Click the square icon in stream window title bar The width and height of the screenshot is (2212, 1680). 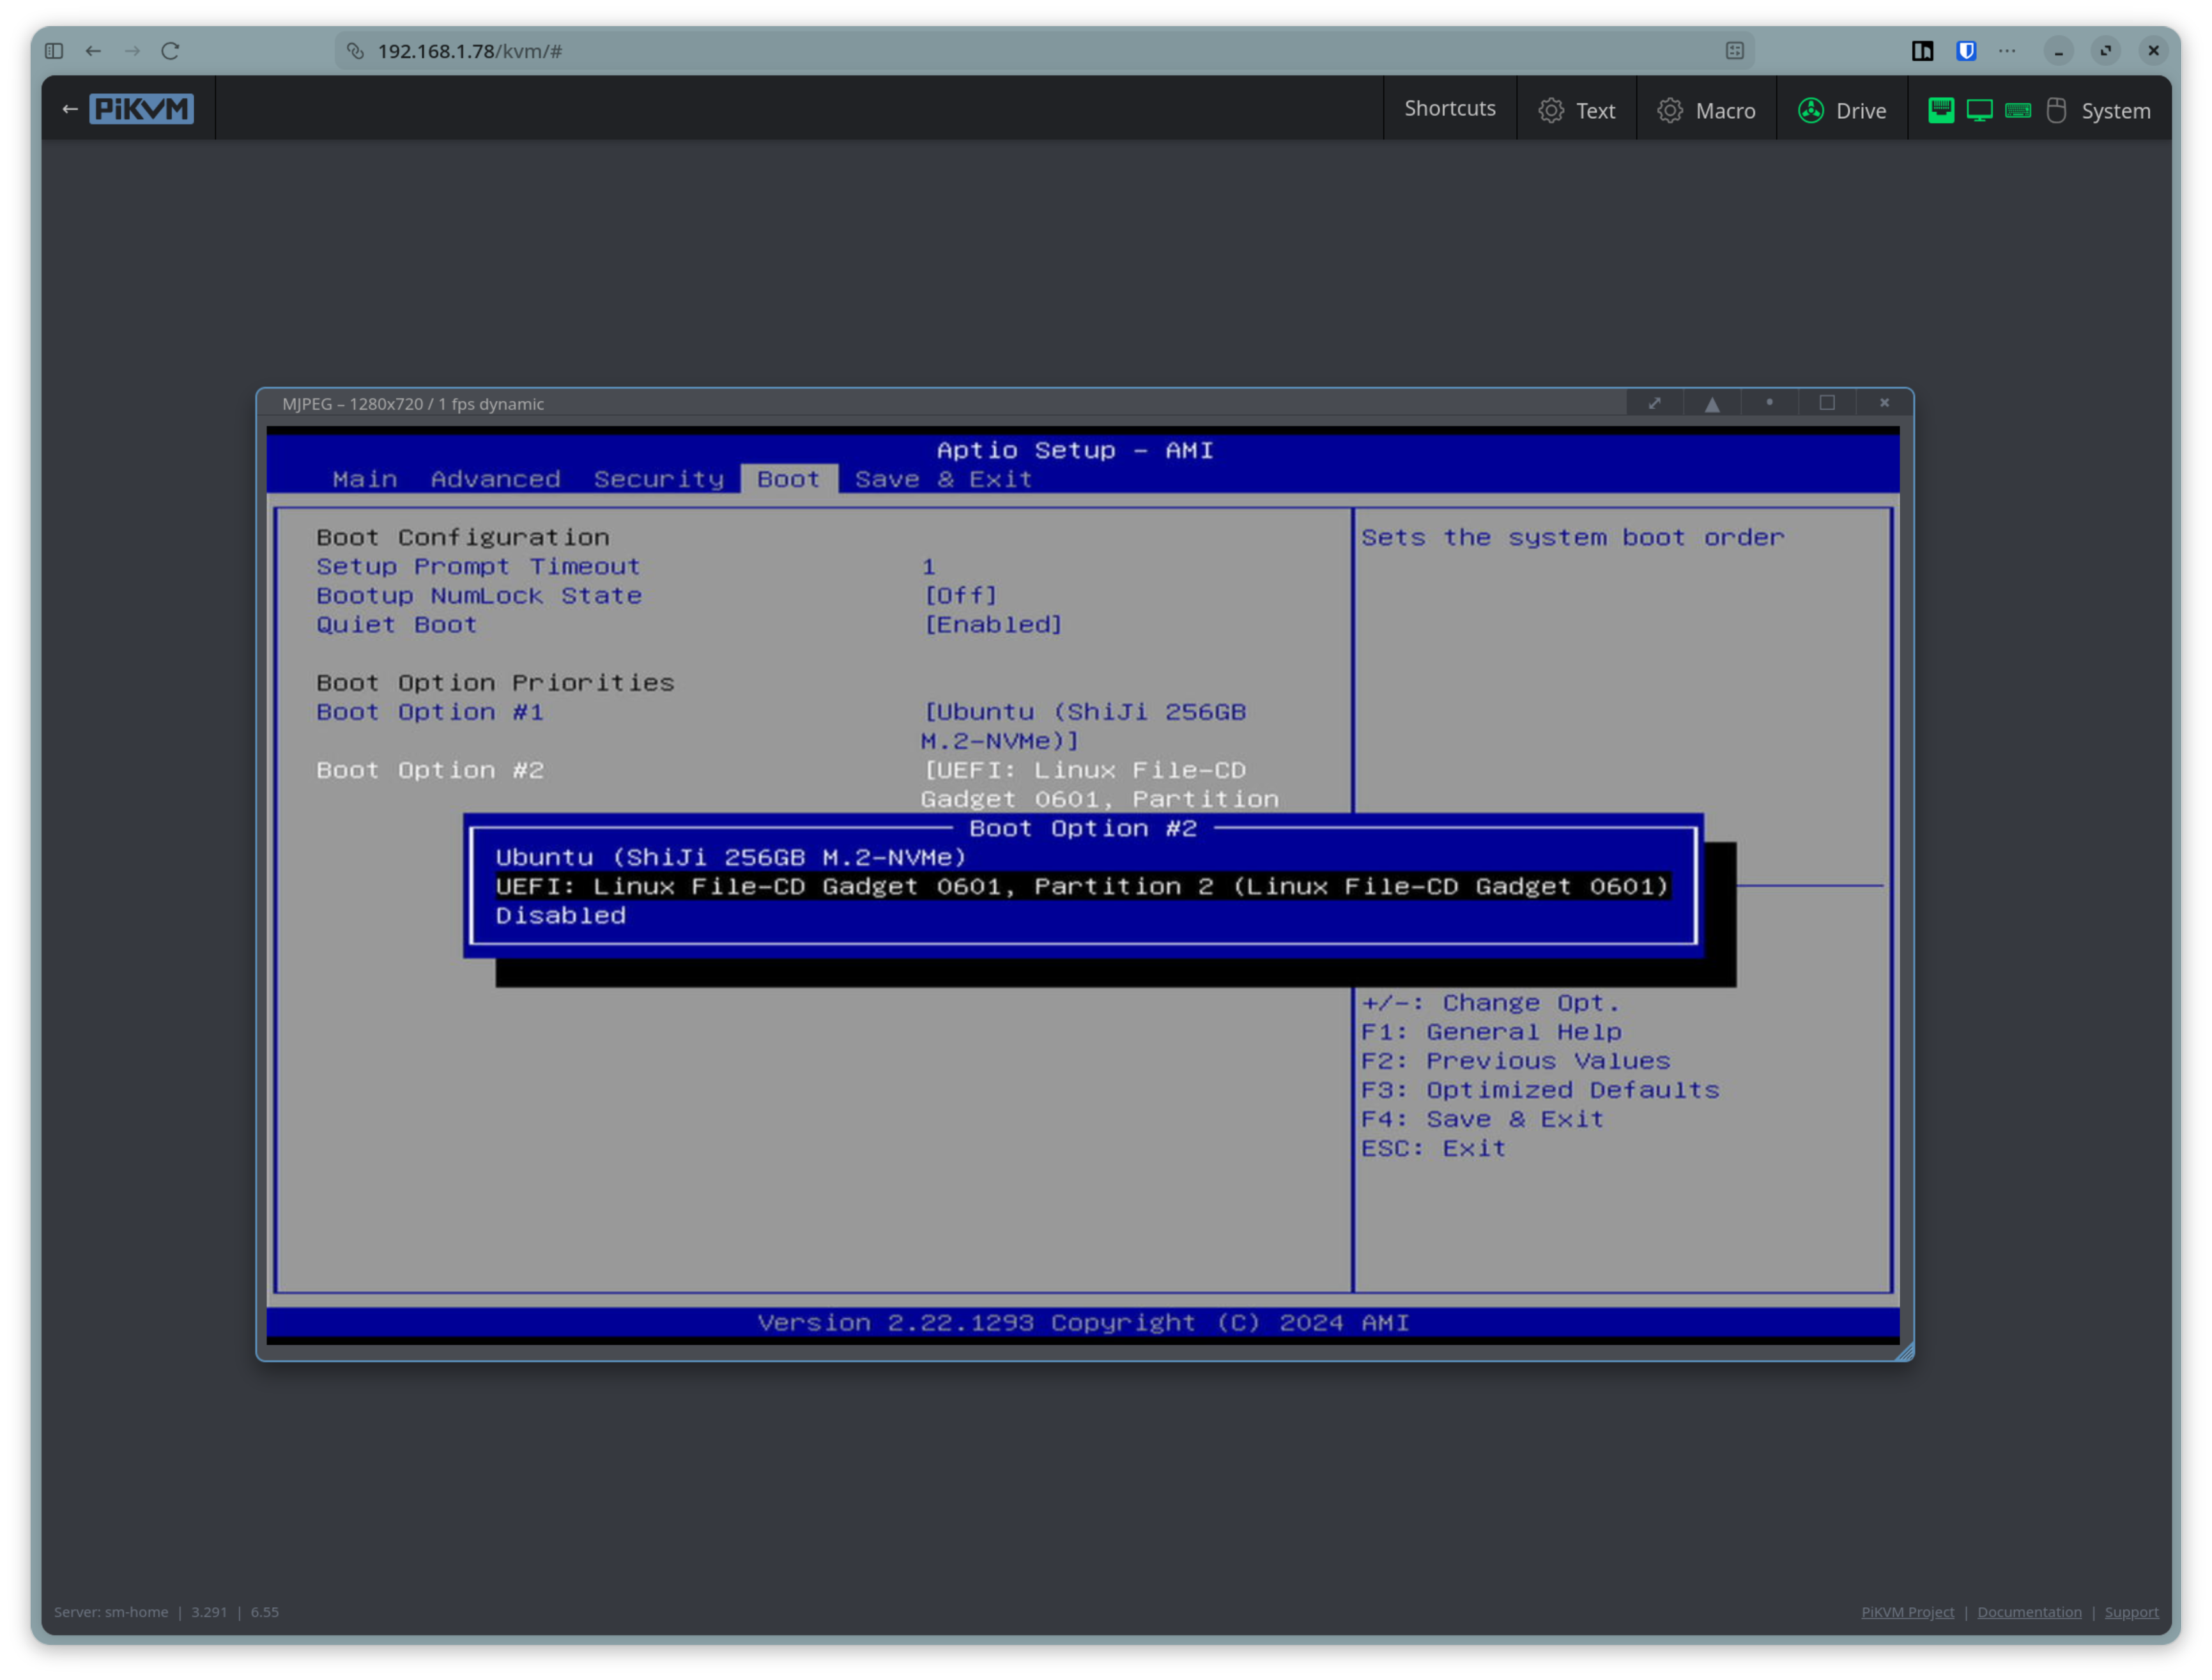[1827, 403]
